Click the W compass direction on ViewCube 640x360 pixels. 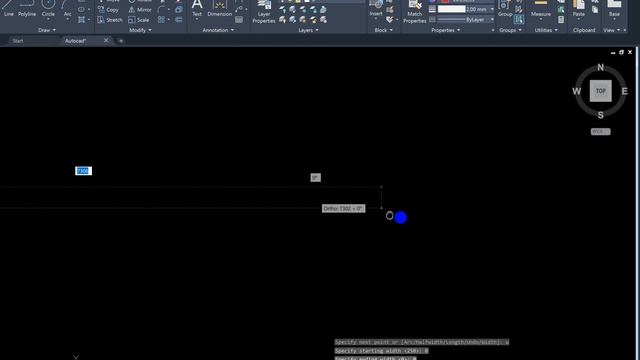pos(576,91)
